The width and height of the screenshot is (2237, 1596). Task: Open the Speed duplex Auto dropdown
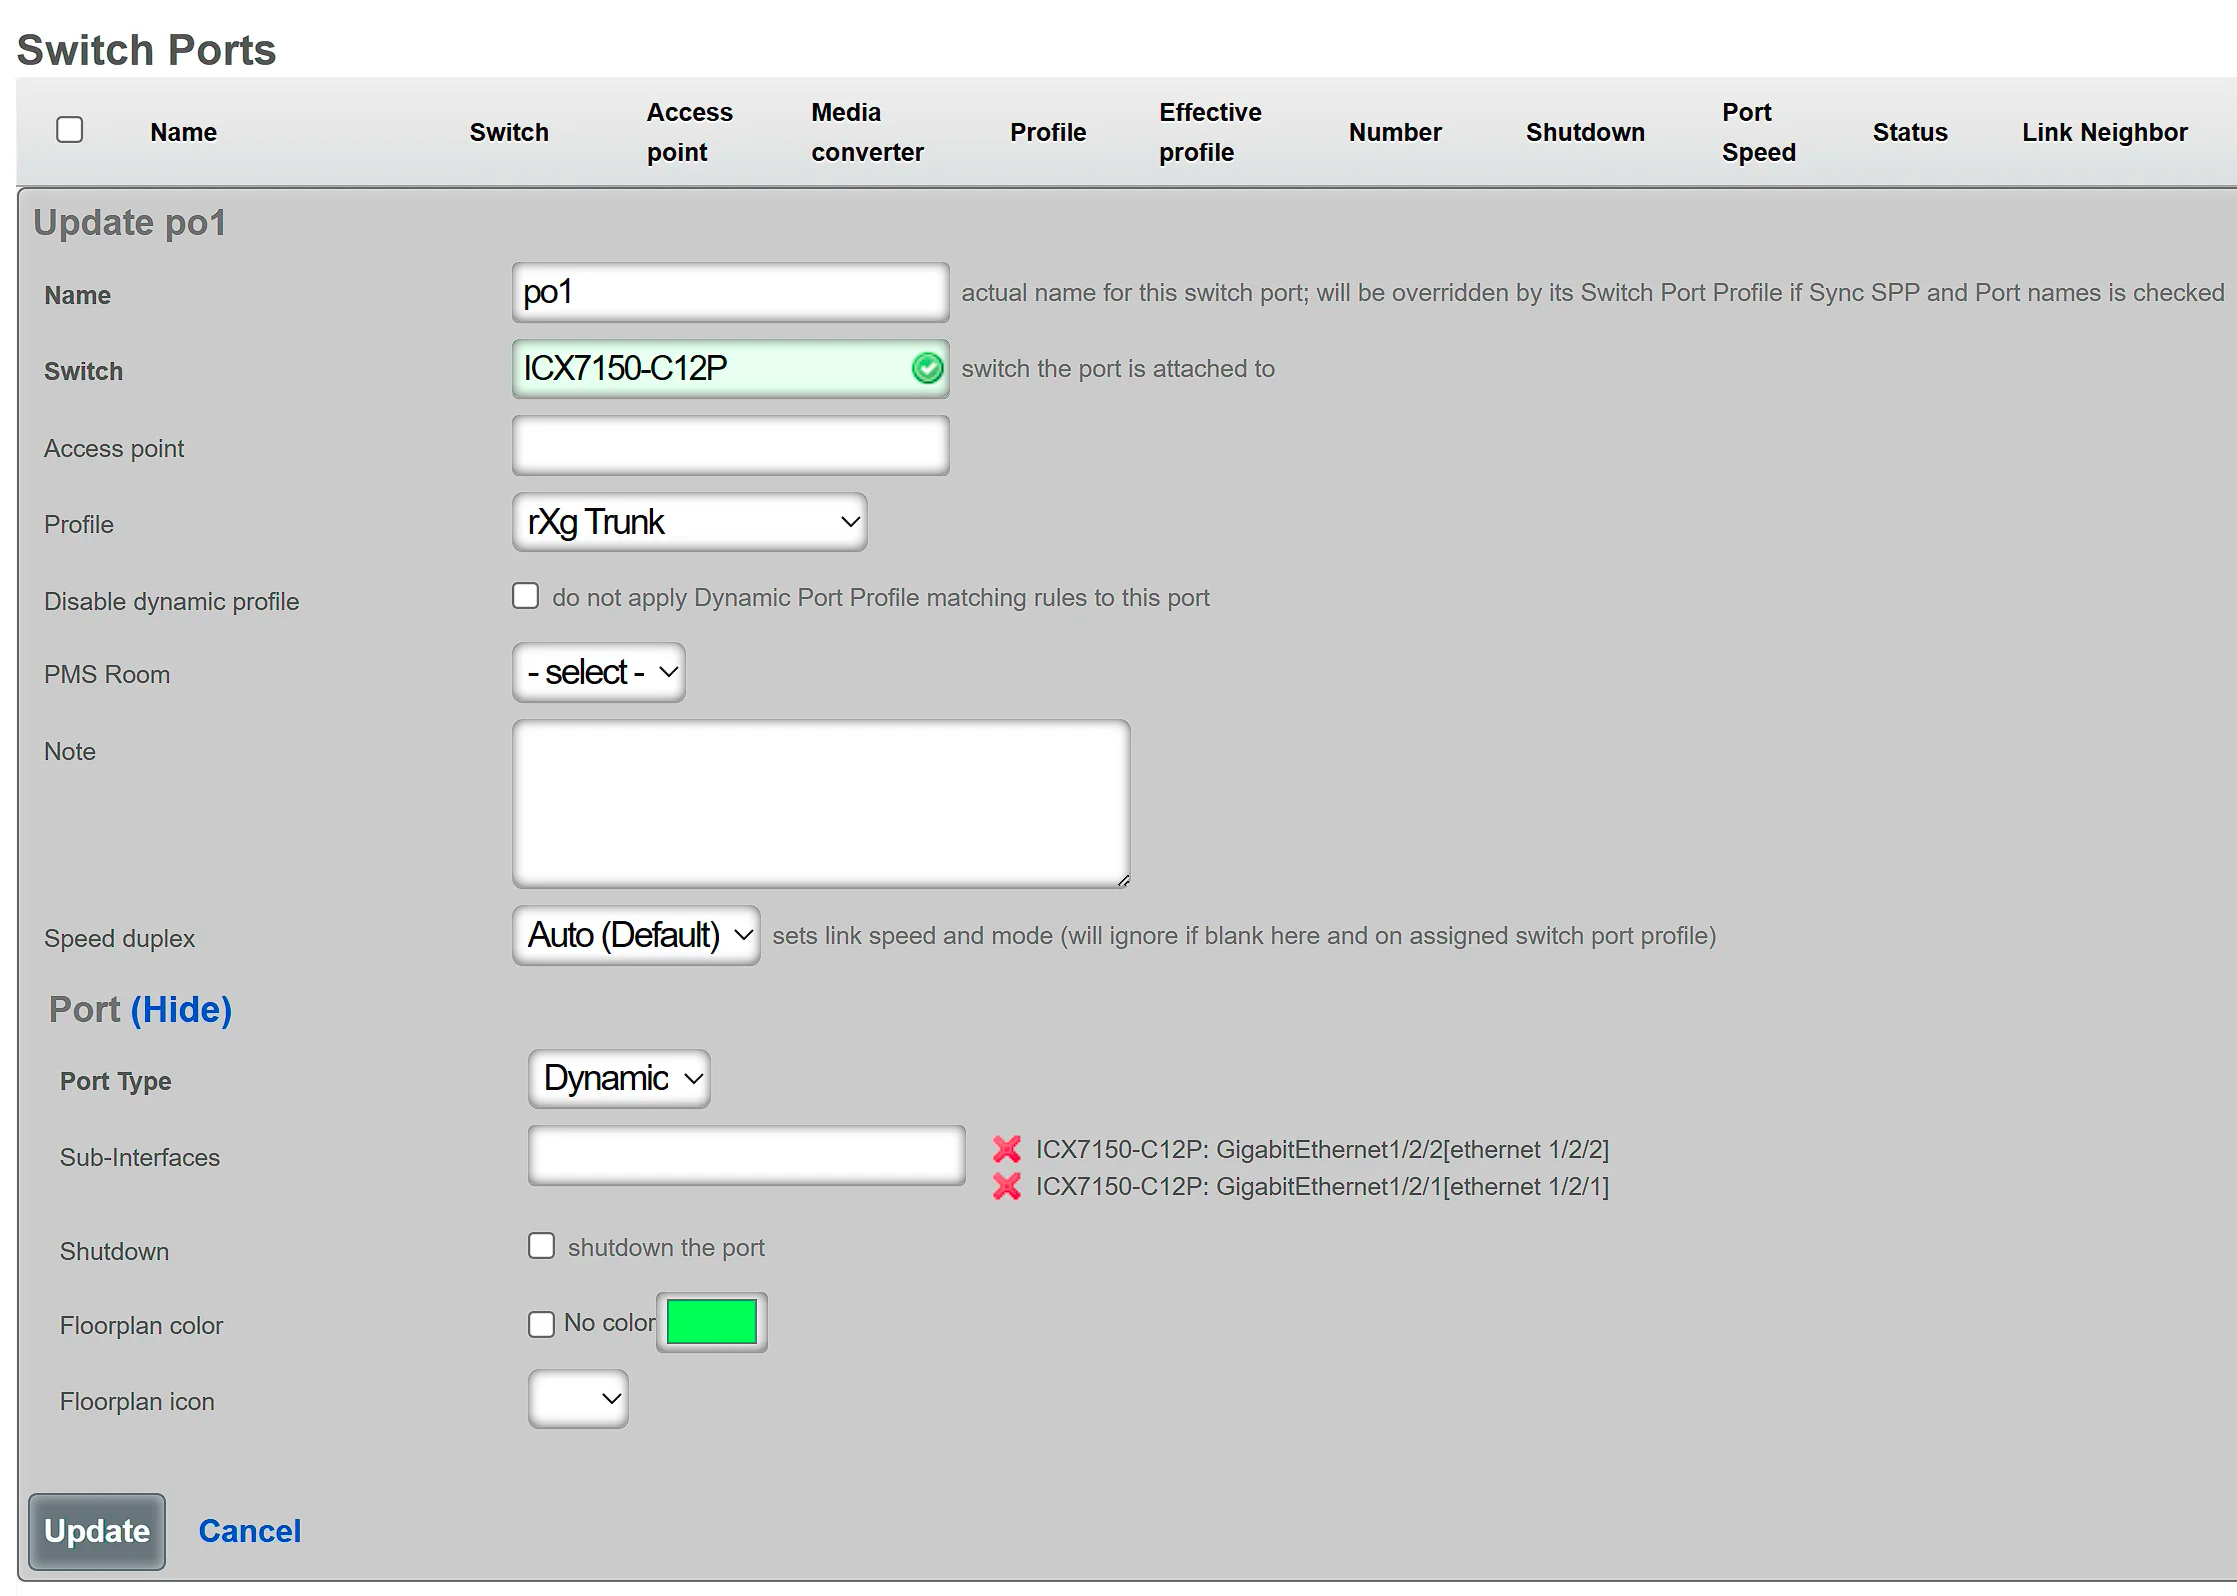(635, 935)
